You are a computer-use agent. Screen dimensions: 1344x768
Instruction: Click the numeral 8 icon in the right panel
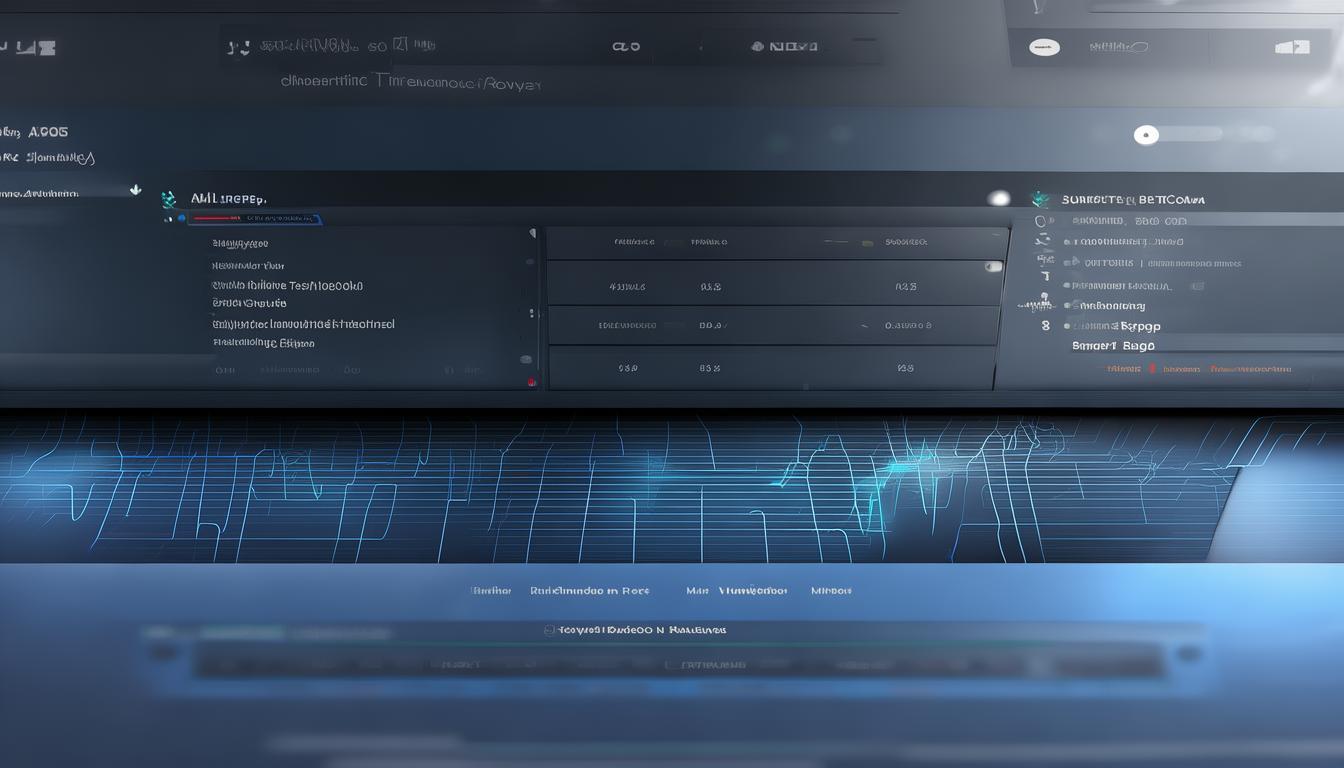(1045, 326)
